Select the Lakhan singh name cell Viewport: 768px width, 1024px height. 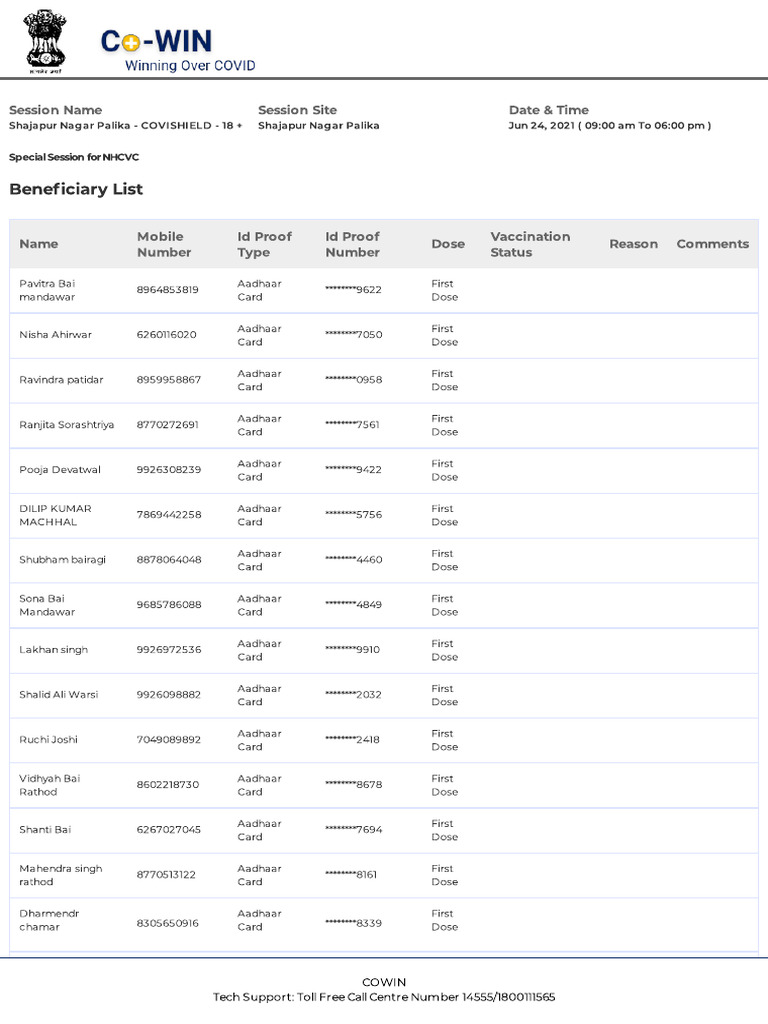tap(54, 650)
